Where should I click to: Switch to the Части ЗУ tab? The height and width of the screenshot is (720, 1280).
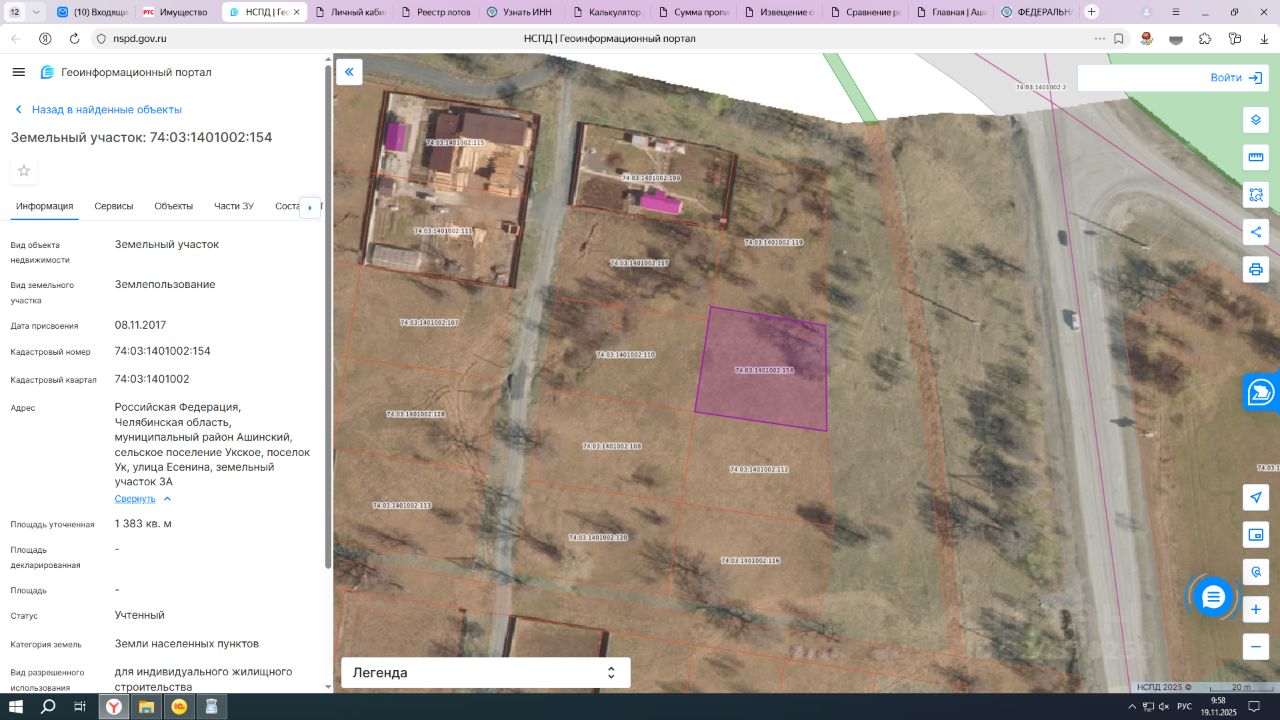pos(234,206)
